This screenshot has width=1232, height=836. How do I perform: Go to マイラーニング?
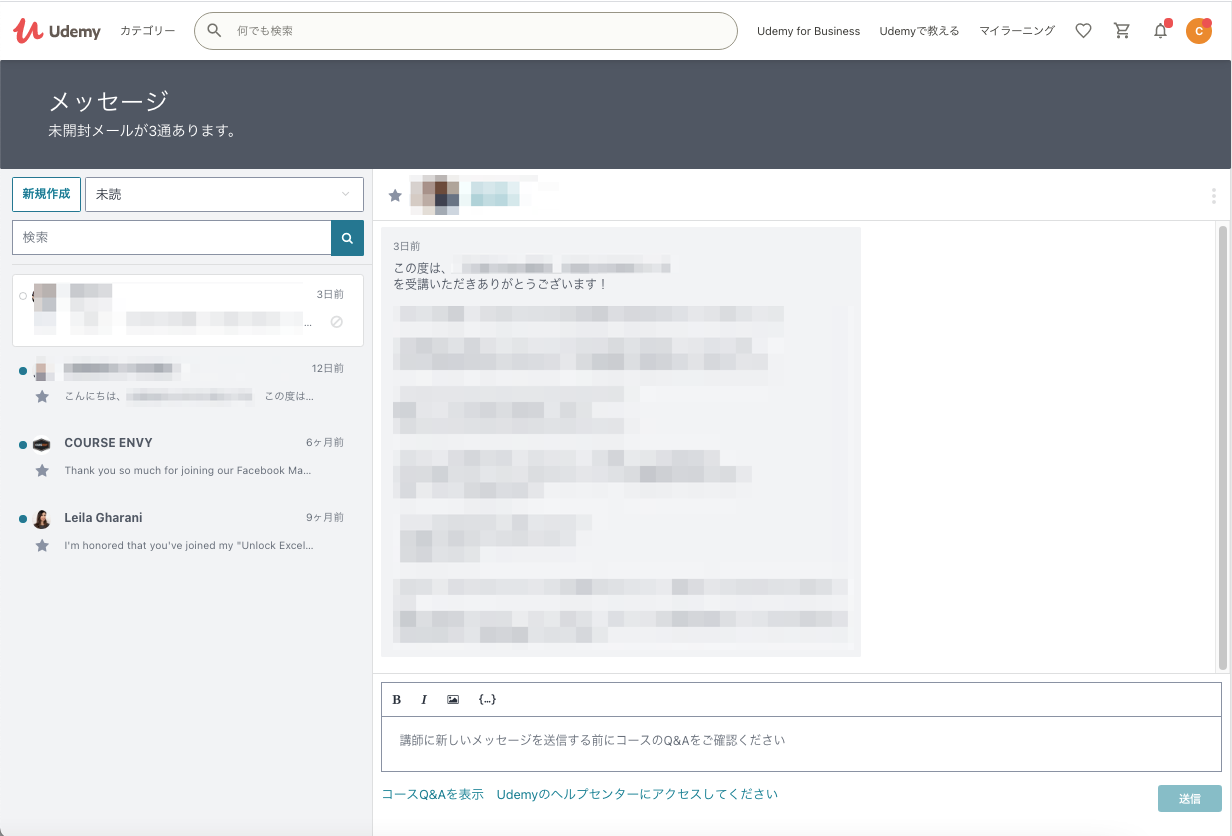pyautogui.click(x=1016, y=31)
